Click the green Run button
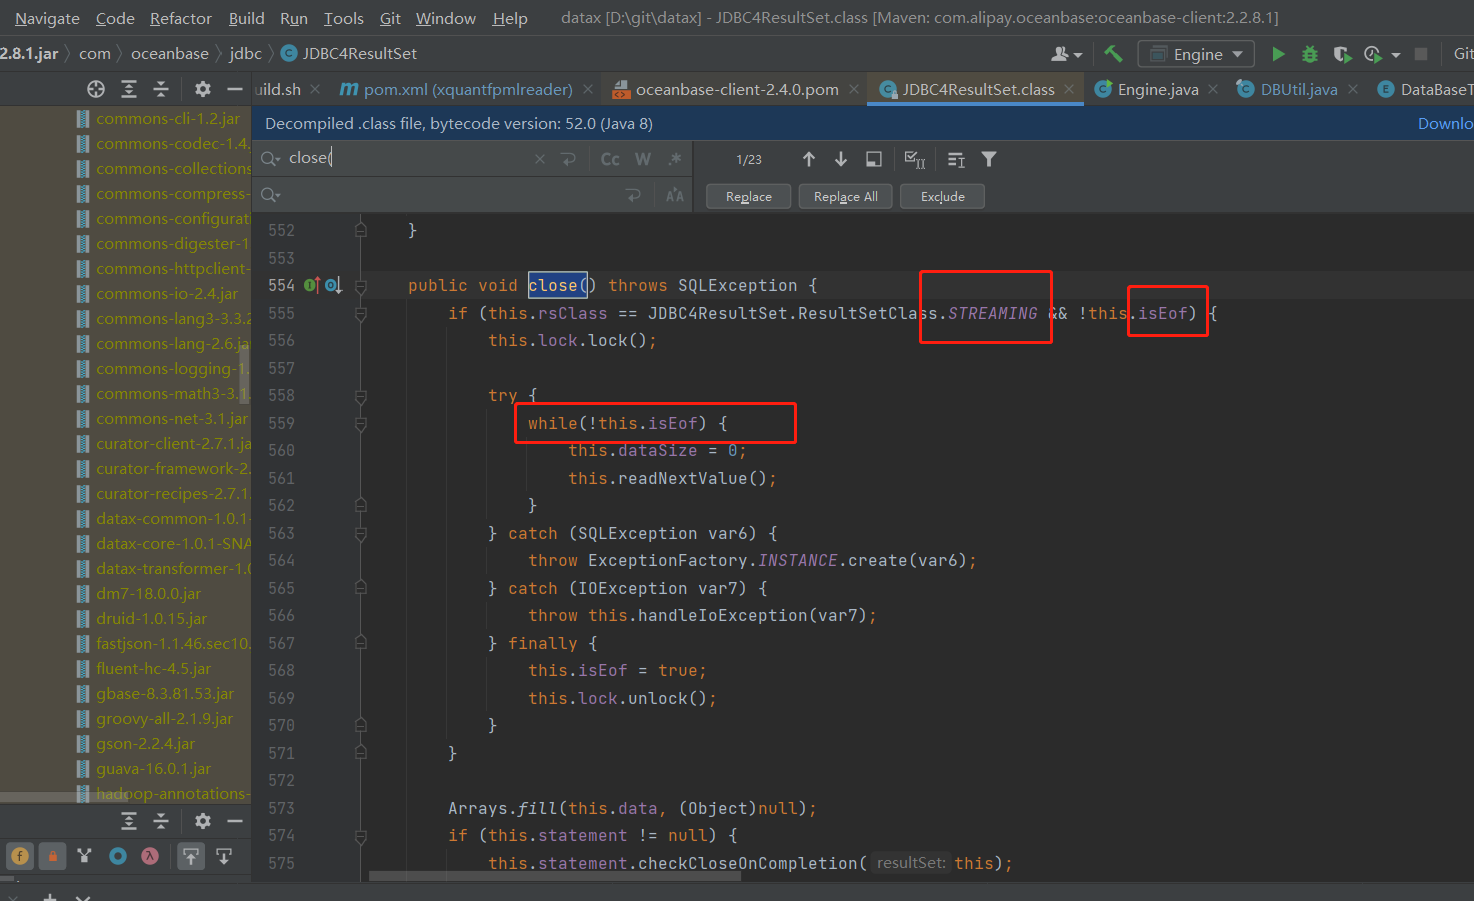The height and width of the screenshot is (901, 1474). pos(1277,54)
